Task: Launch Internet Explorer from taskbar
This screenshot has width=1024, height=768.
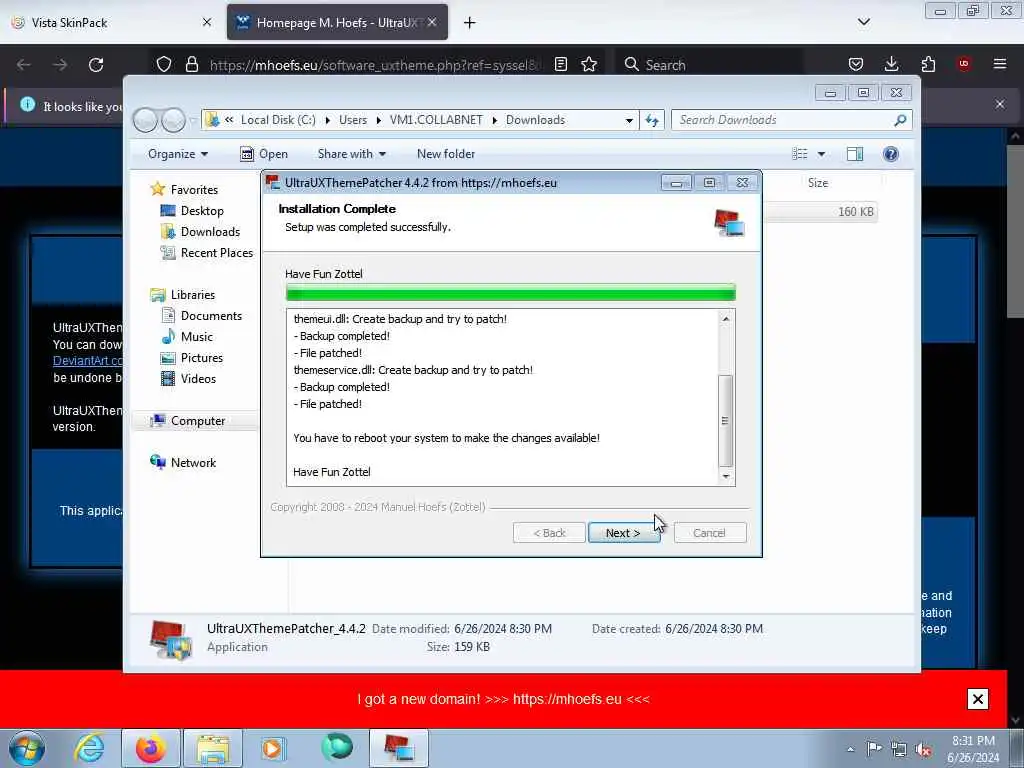Action: [x=89, y=748]
